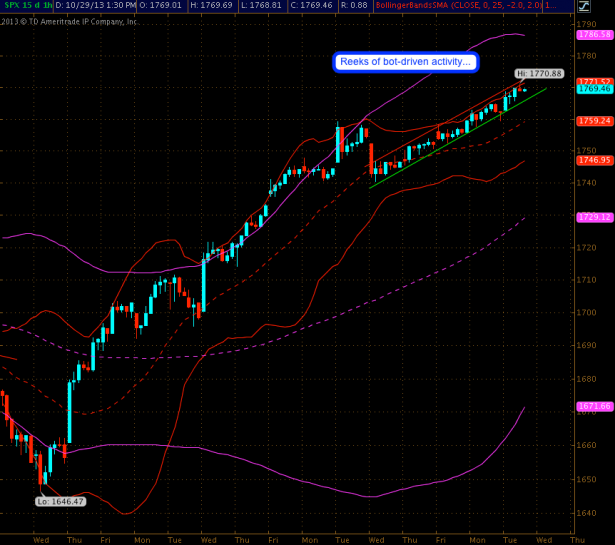
Task: Click the open value O: 1769.01
Action: coord(165,6)
